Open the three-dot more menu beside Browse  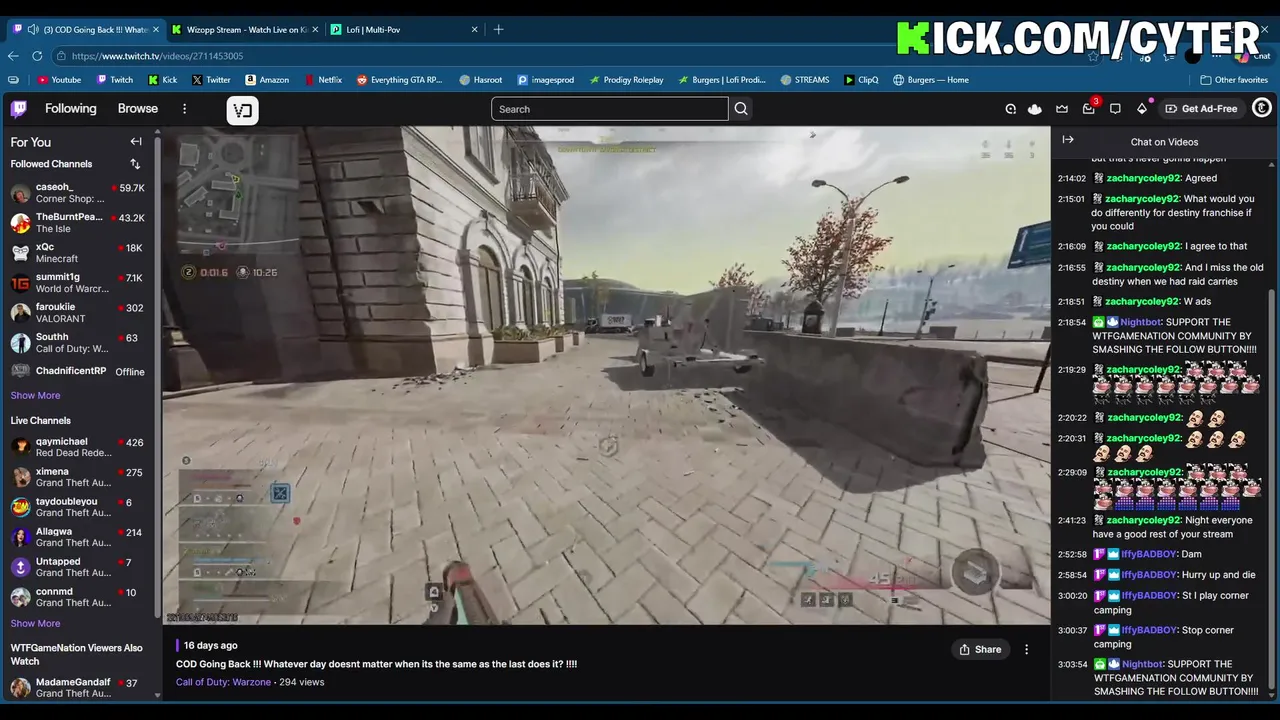click(x=184, y=109)
